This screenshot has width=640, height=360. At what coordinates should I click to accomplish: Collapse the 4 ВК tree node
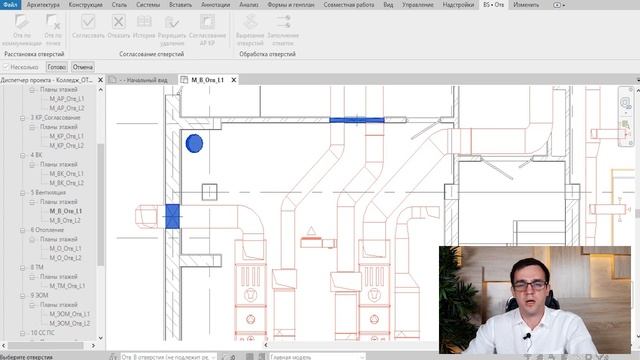pyautogui.click(x=23, y=155)
